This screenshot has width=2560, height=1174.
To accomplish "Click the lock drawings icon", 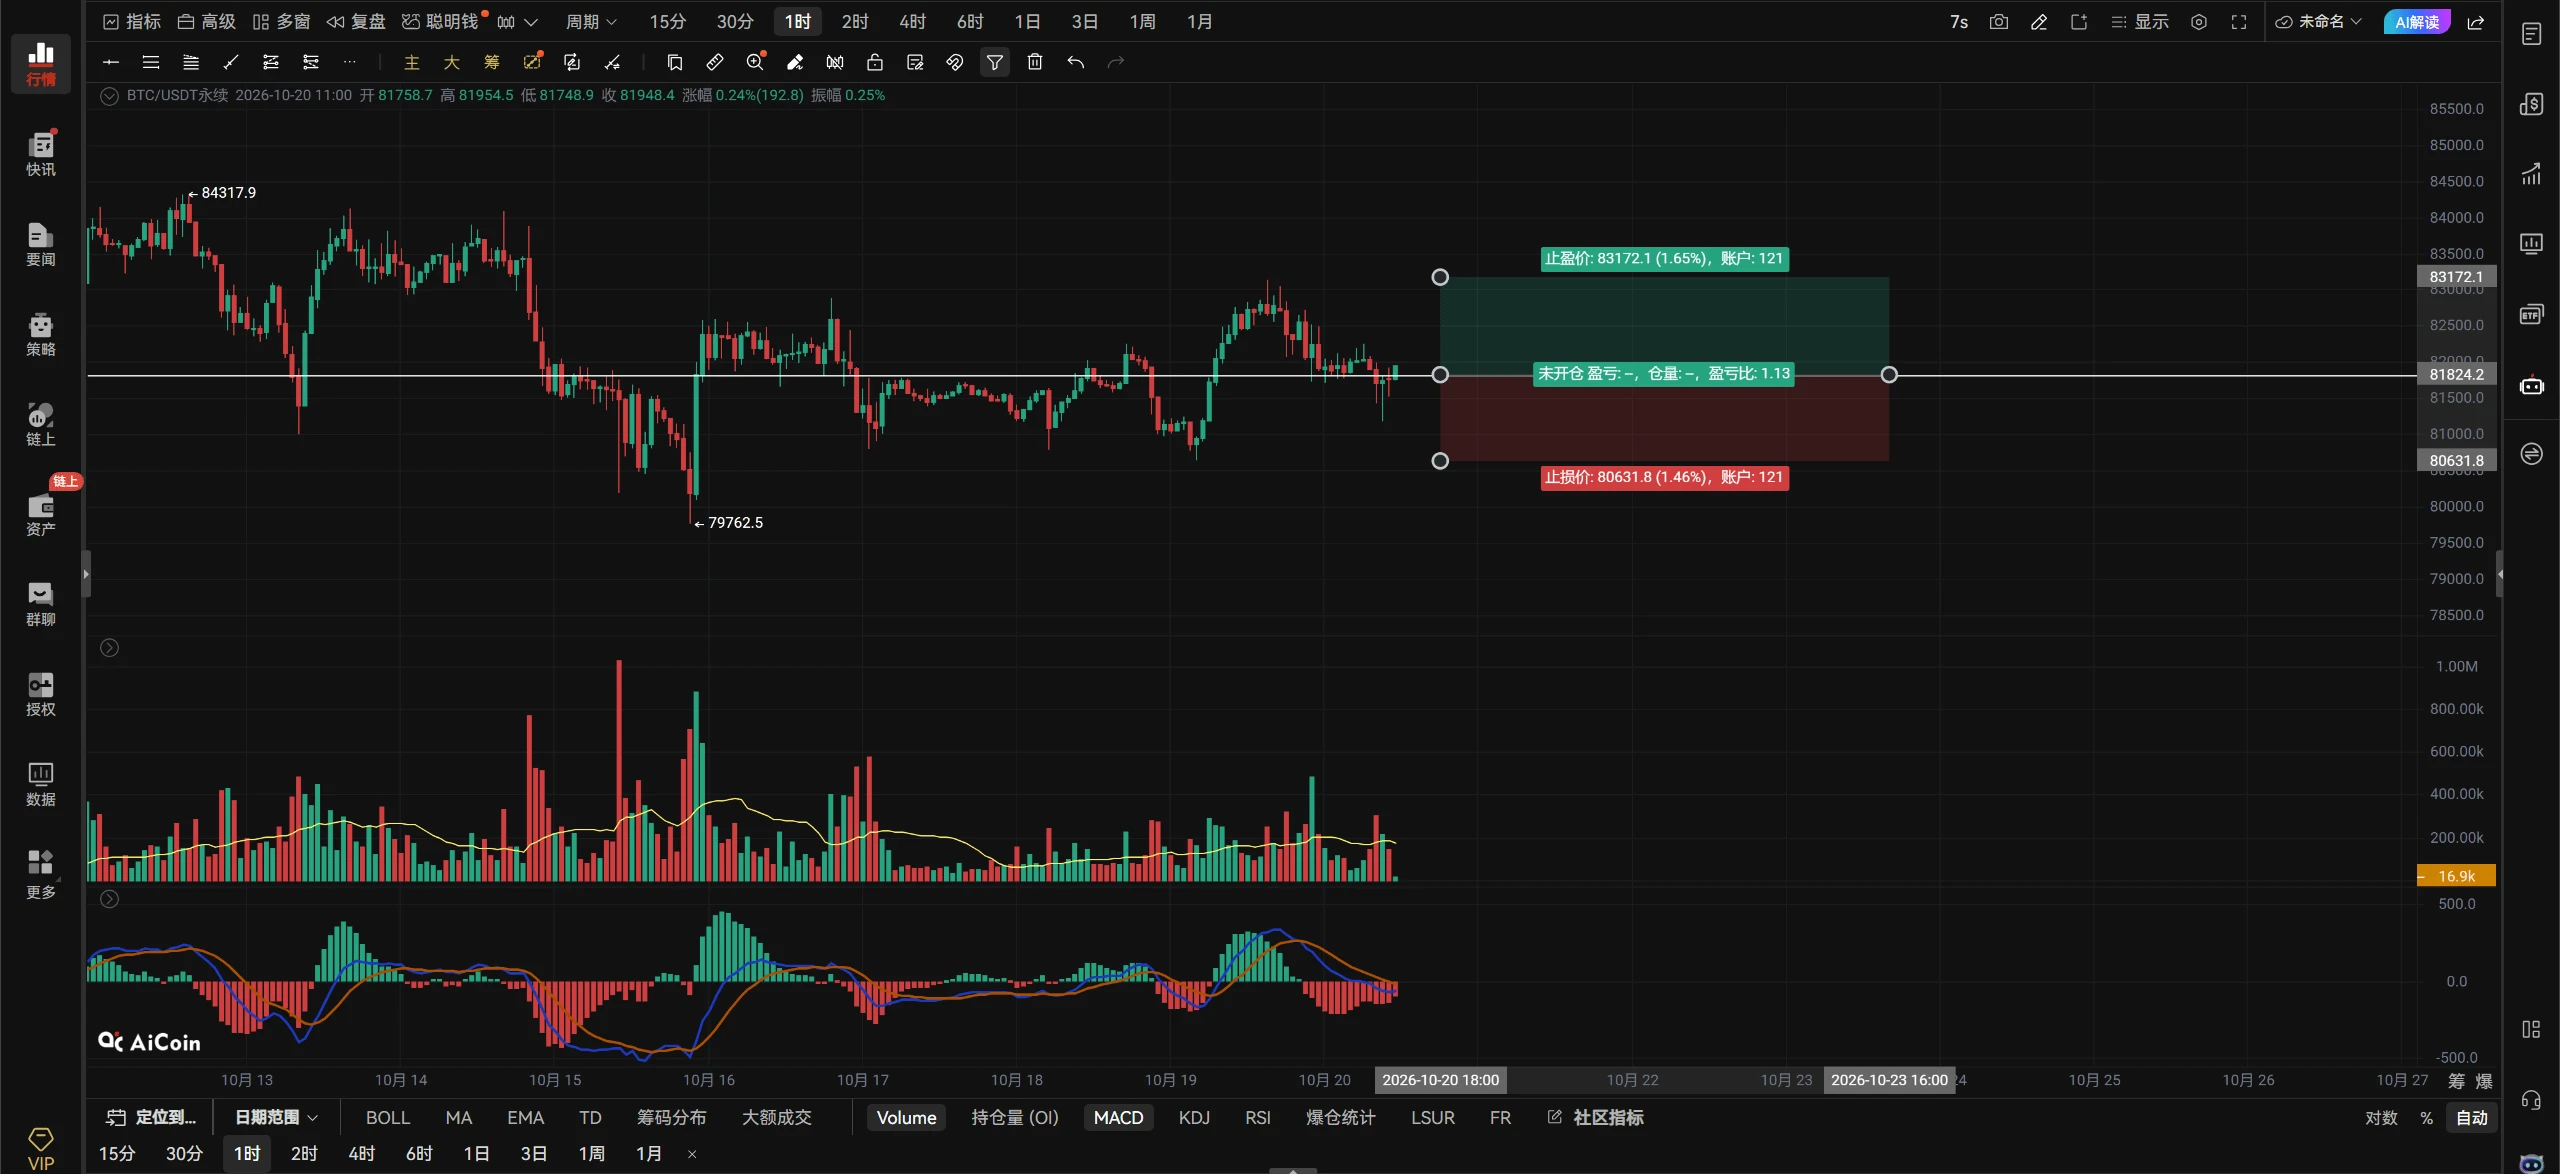I will tap(875, 62).
